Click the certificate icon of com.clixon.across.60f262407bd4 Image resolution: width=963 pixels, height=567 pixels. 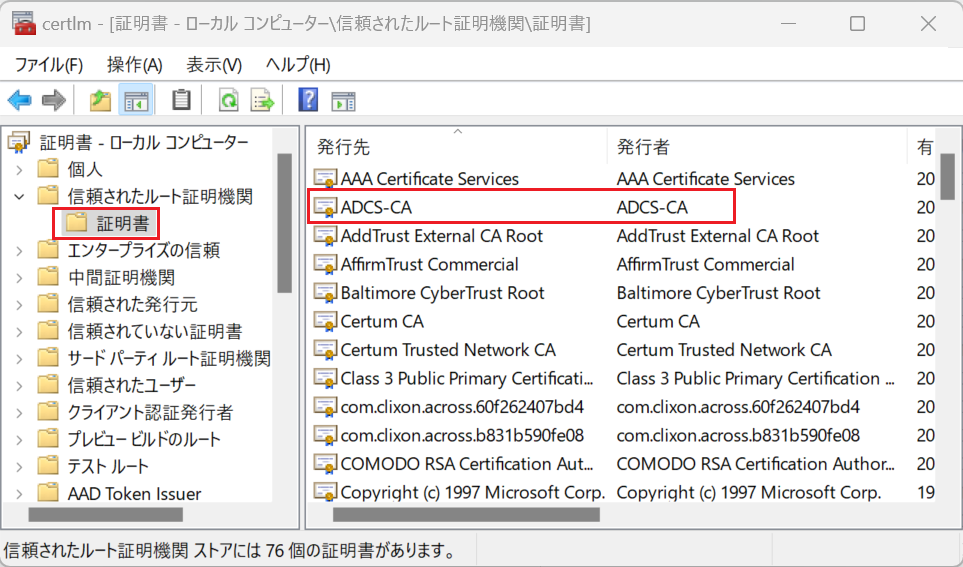pos(325,407)
